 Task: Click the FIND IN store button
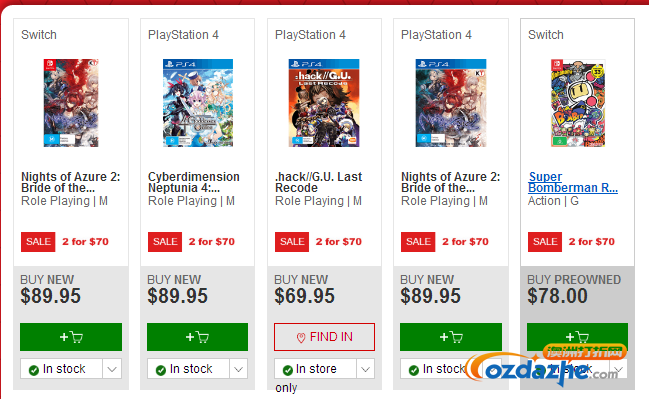pos(324,337)
